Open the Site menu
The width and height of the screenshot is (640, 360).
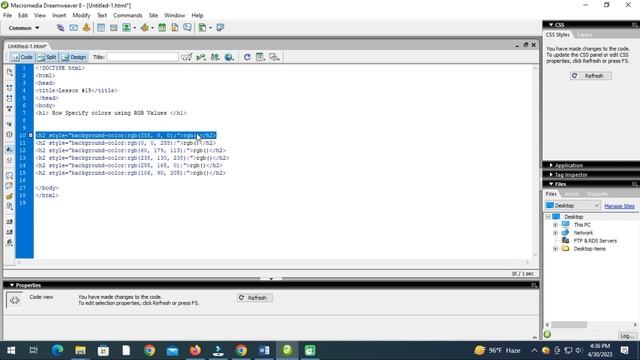coord(153,15)
